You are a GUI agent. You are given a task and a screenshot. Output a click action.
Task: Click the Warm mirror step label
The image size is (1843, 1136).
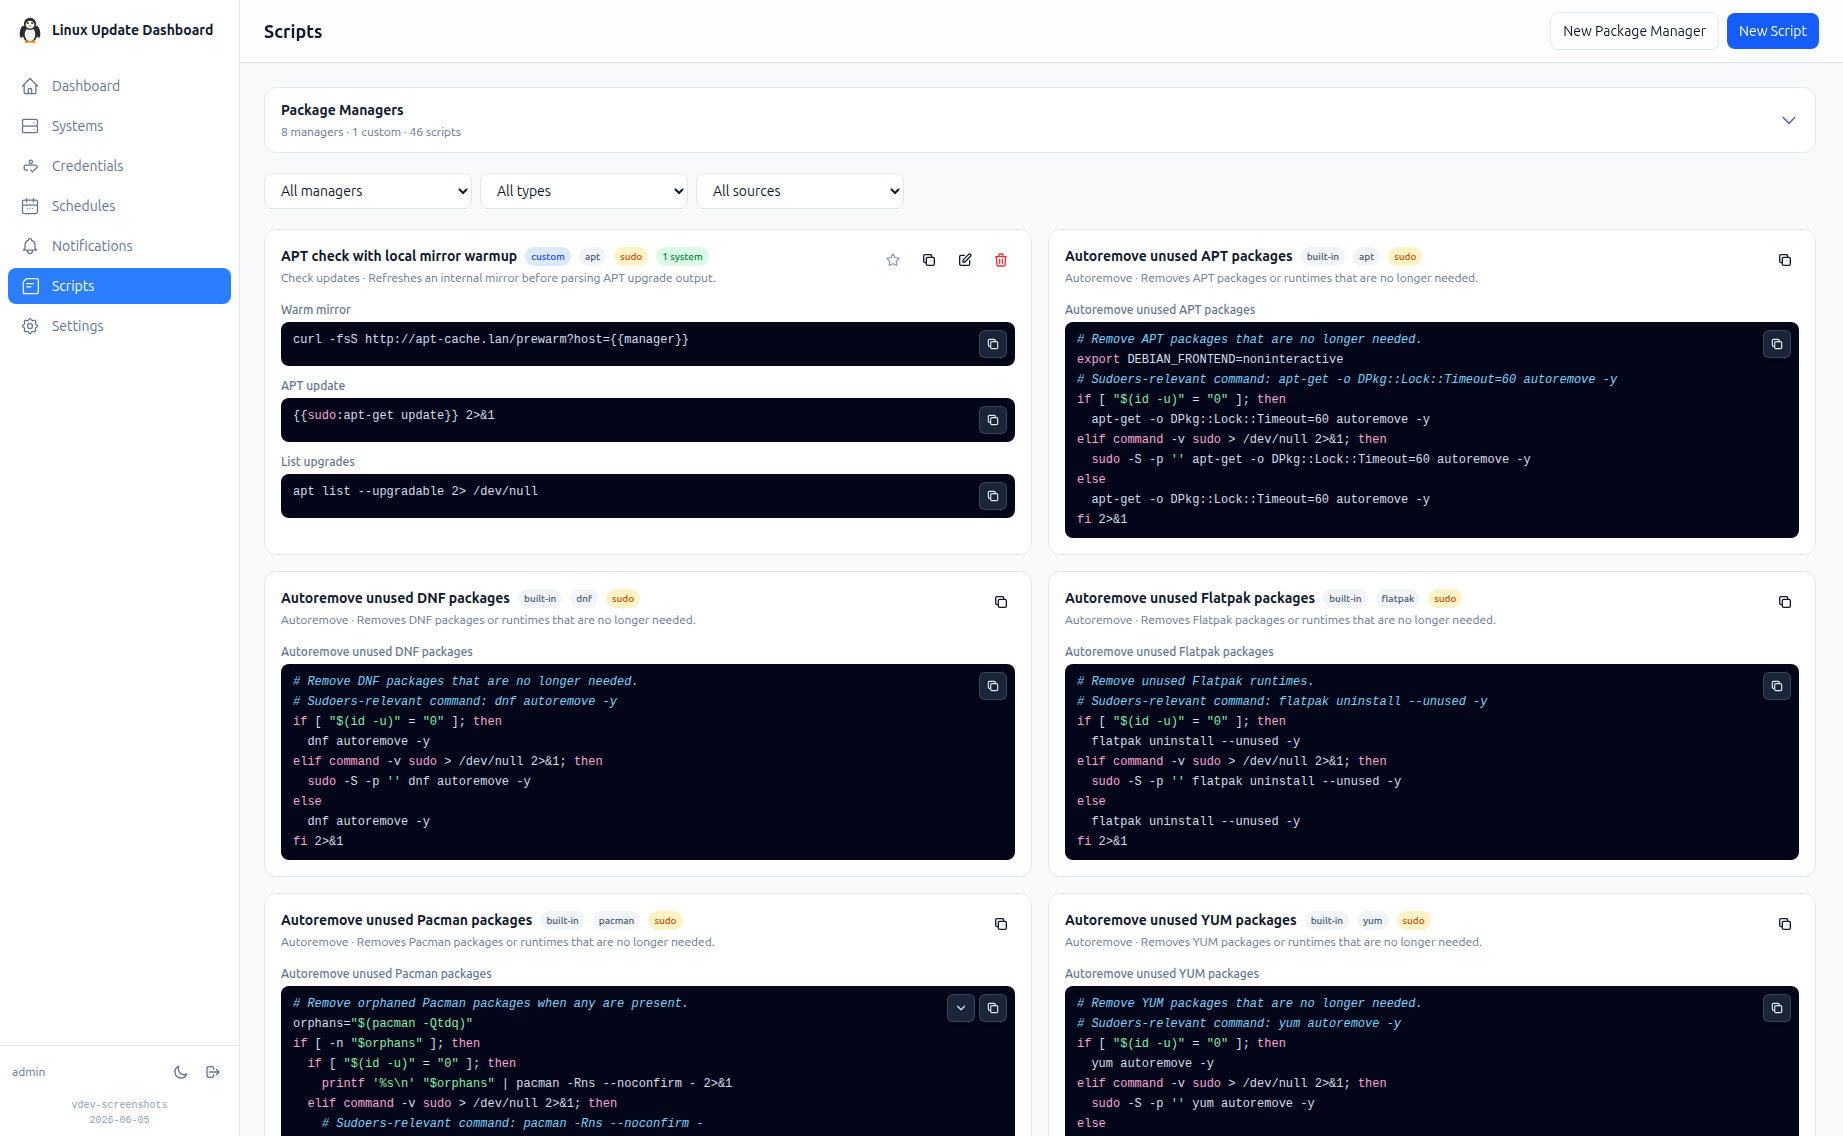[x=316, y=310]
